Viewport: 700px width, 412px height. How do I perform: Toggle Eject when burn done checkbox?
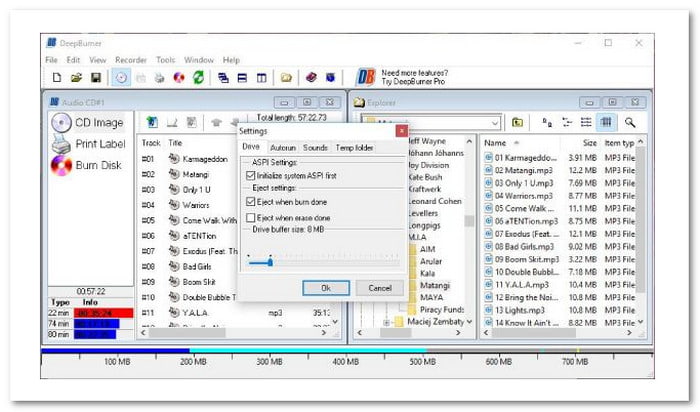point(251,202)
